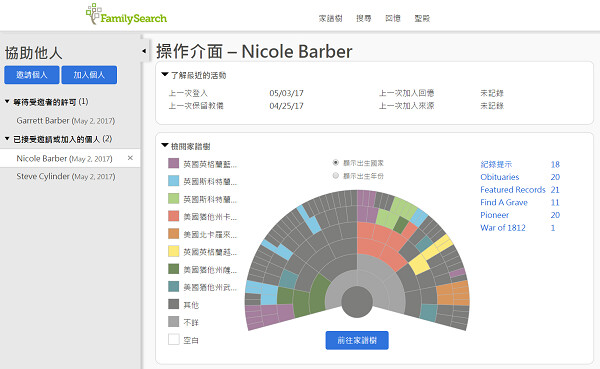Click the center circle of the fan chart

tap(357, 302)
